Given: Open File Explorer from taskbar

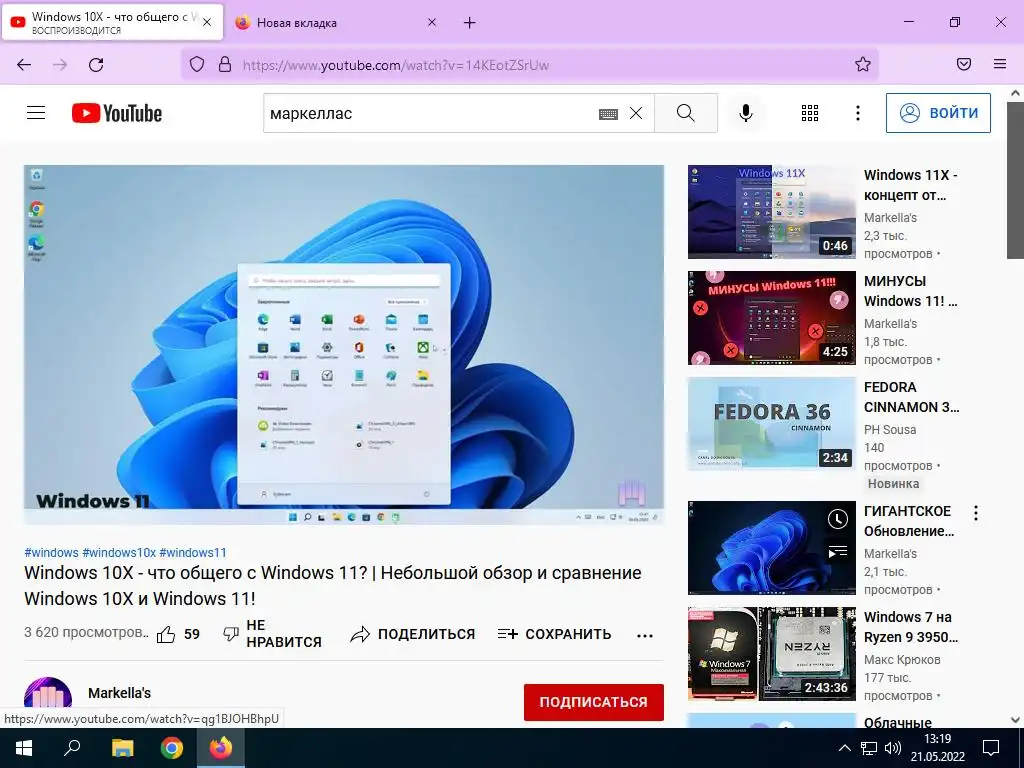Looking at the screenshot, I should pos(122,748).
